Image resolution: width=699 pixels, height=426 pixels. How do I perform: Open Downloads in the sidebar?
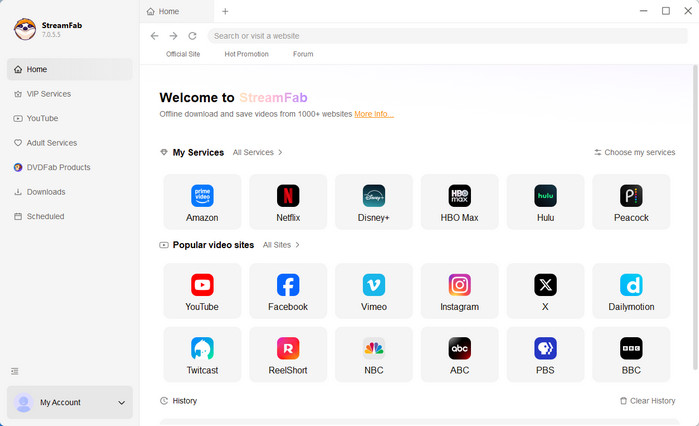click(x=70, y=192)
